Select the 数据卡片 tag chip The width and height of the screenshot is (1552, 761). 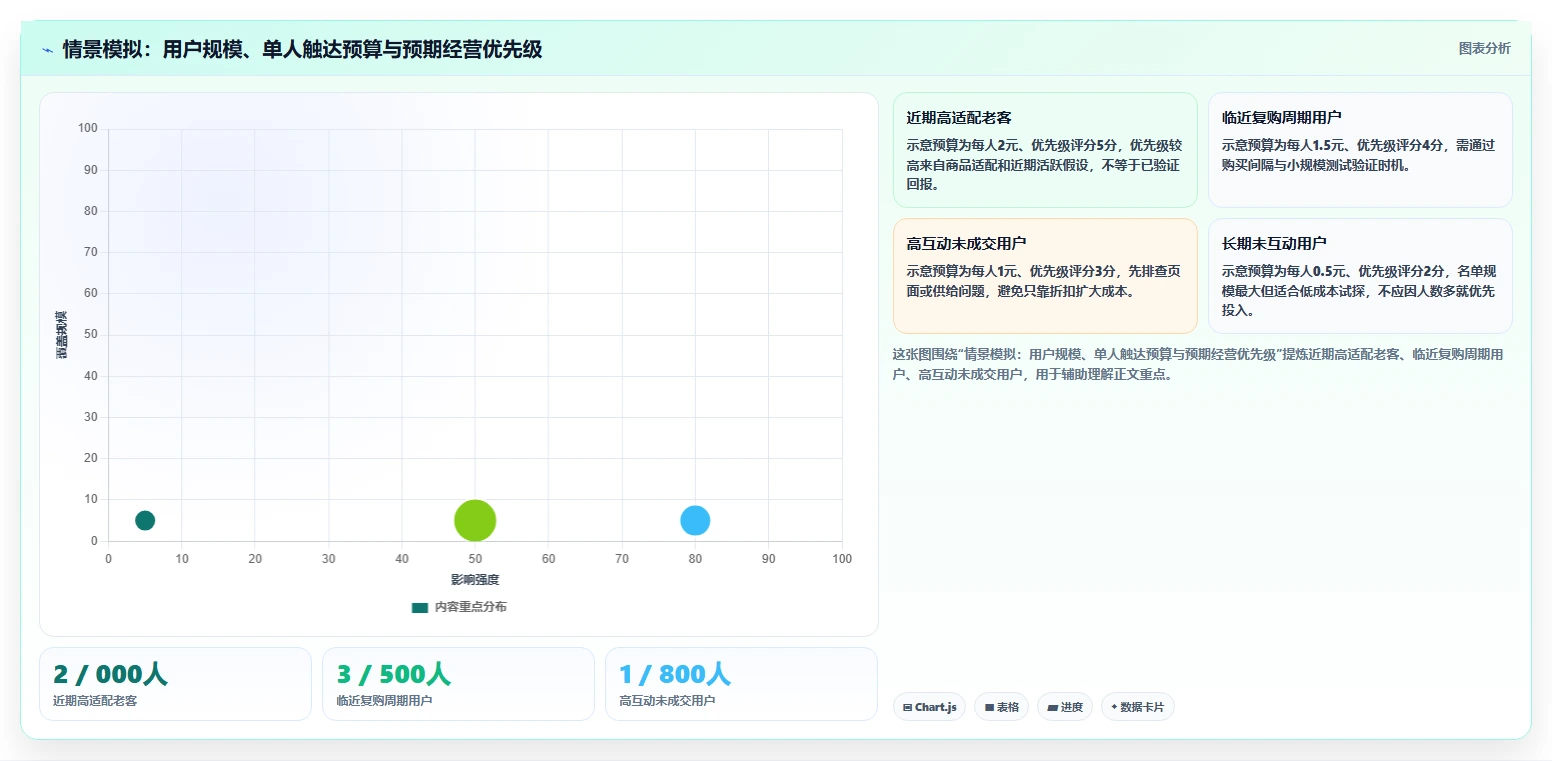[x=1138, y=707]
